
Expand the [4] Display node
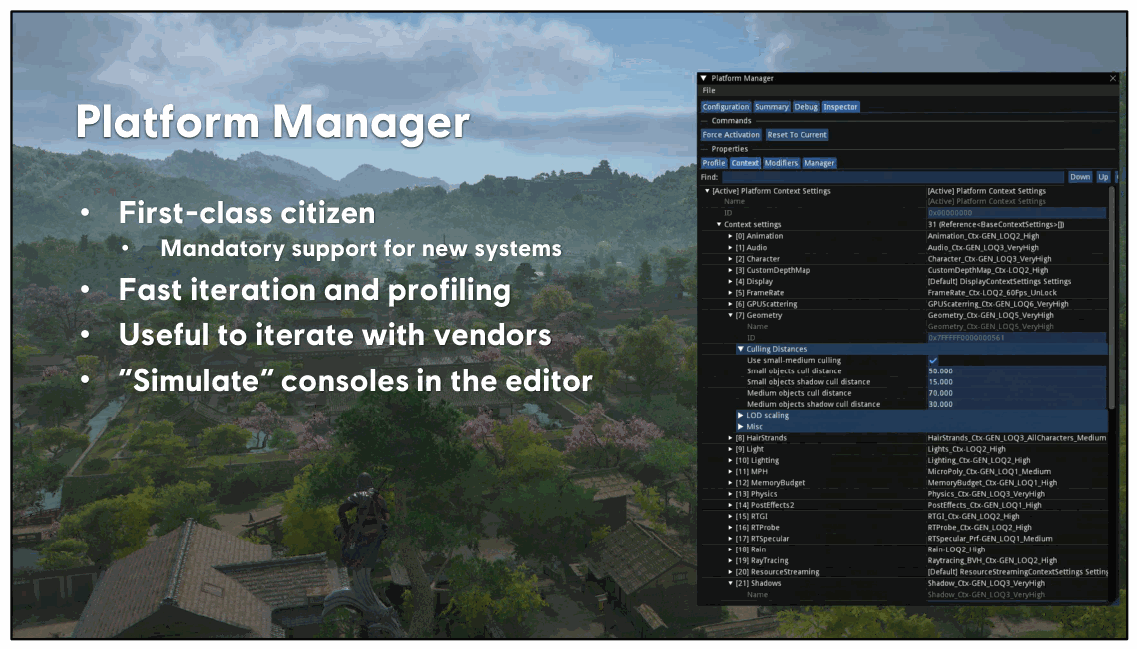click(731, 281)
